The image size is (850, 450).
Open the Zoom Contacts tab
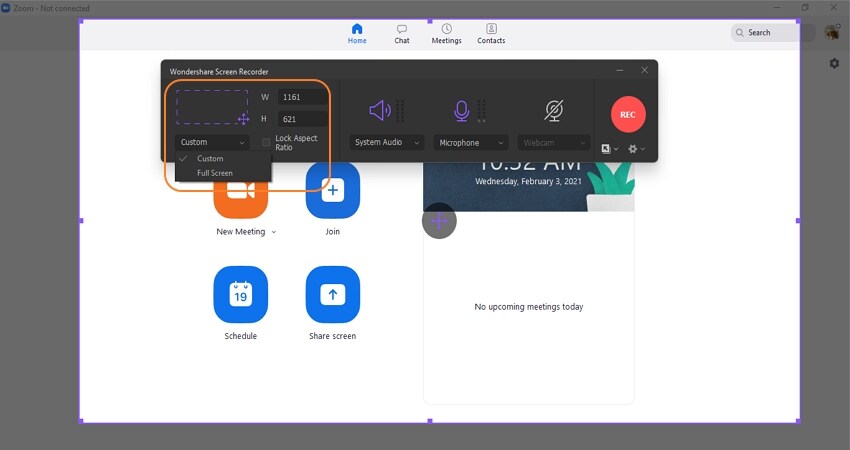491,34
